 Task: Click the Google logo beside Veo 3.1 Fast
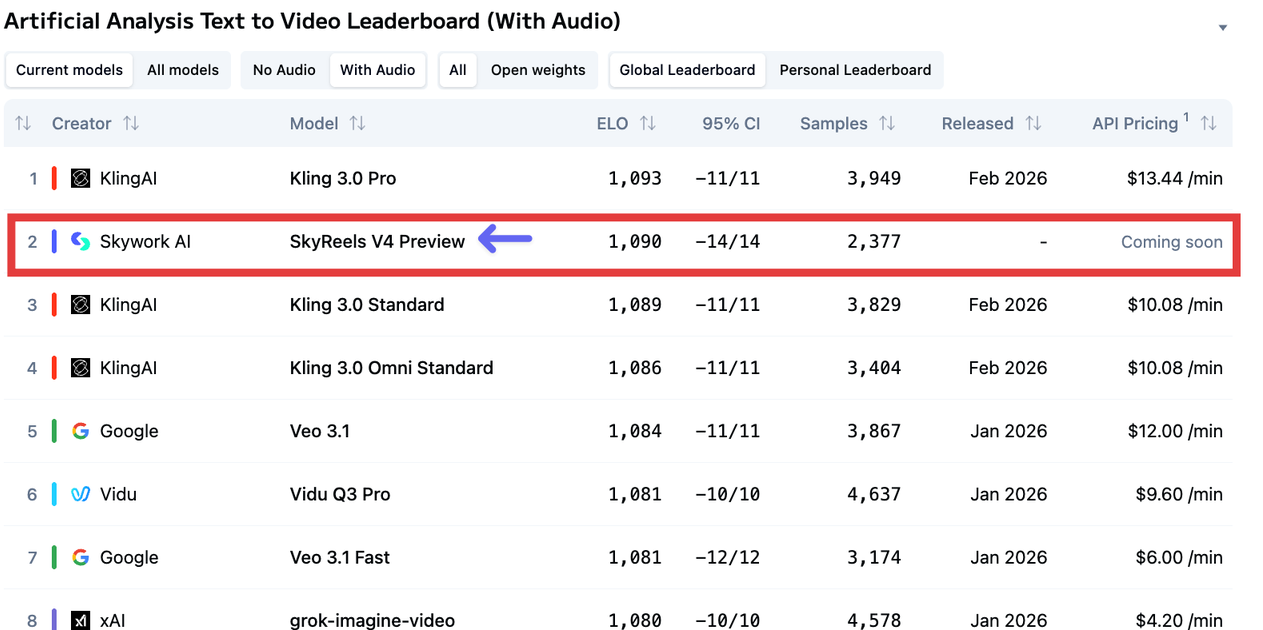pyautogui.click(x=81, y=557)
